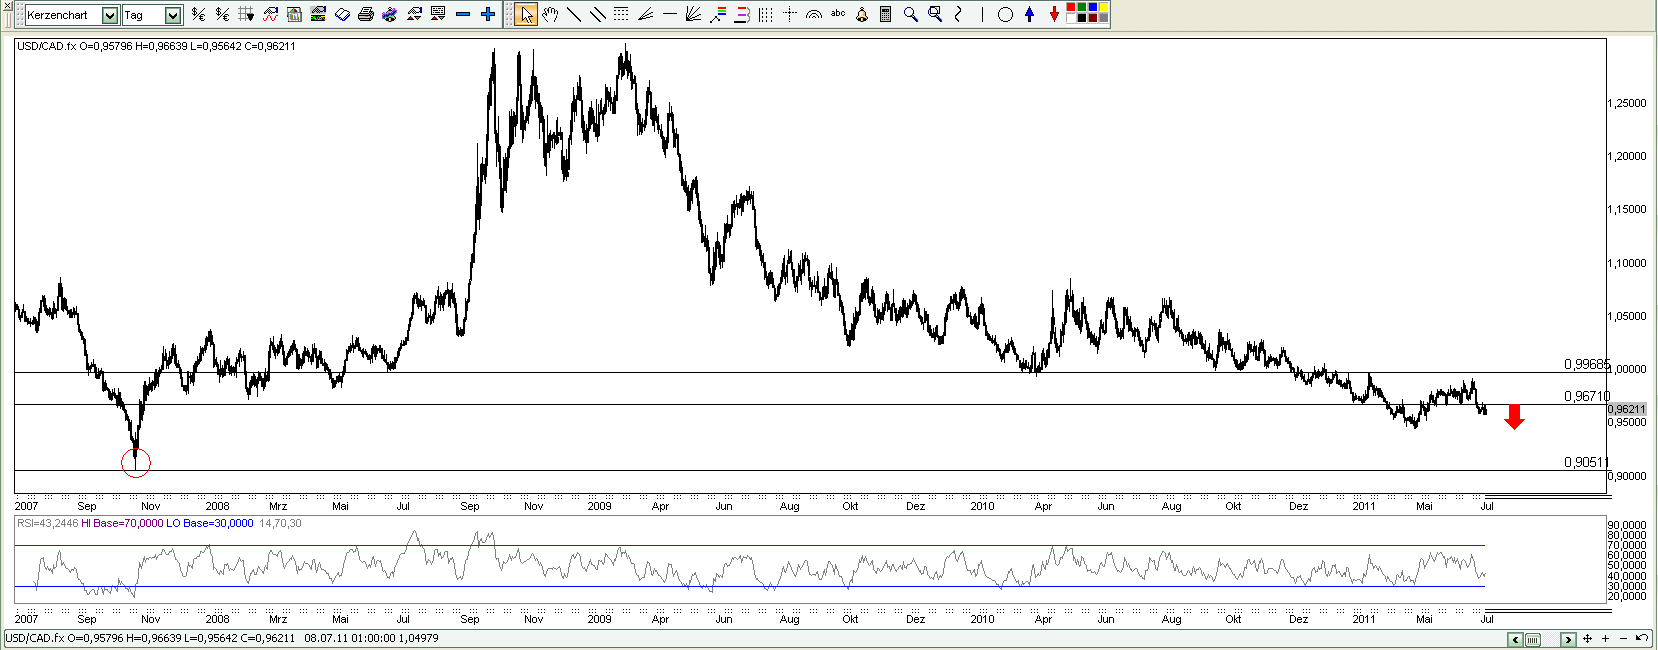The height and width of the screenshot is (650, 1658).
Task: Pick the green color swatch
Action: click(1082, 8)
